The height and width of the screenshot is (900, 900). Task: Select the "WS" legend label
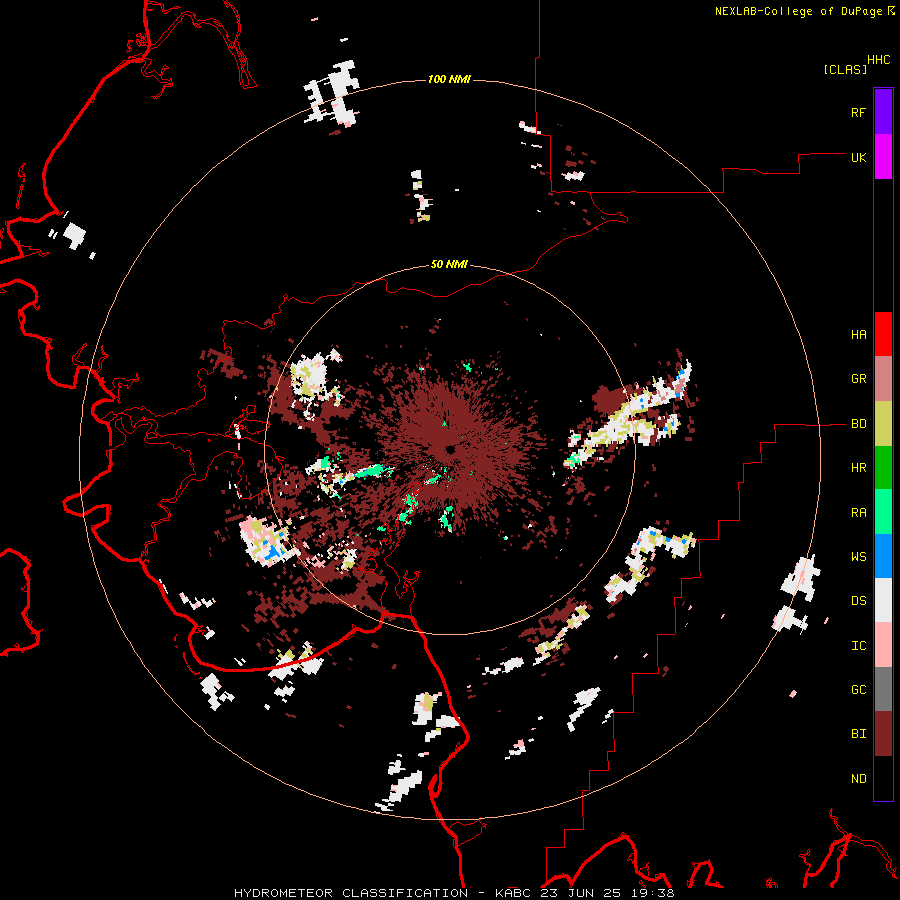(x=858, y=556)
